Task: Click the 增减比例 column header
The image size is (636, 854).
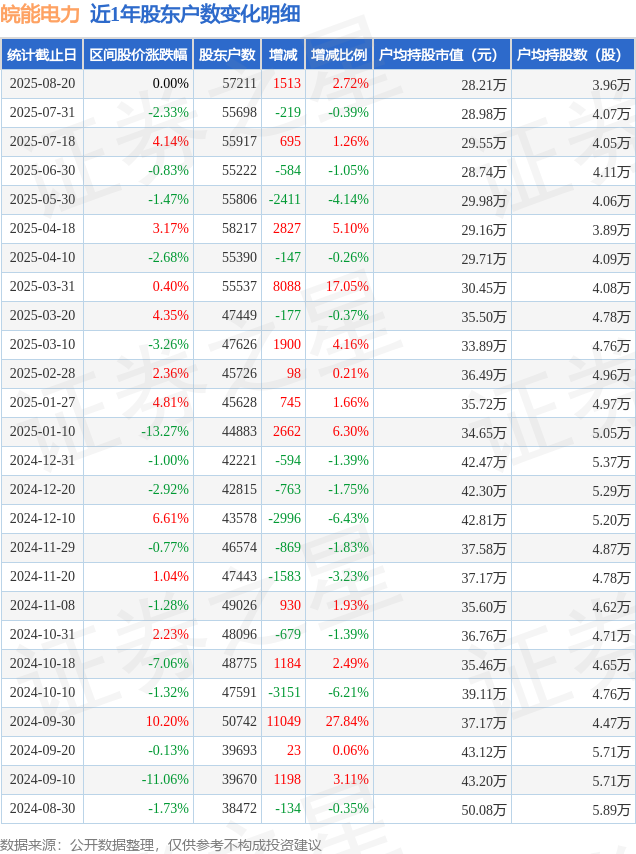Action: [339, 54]
